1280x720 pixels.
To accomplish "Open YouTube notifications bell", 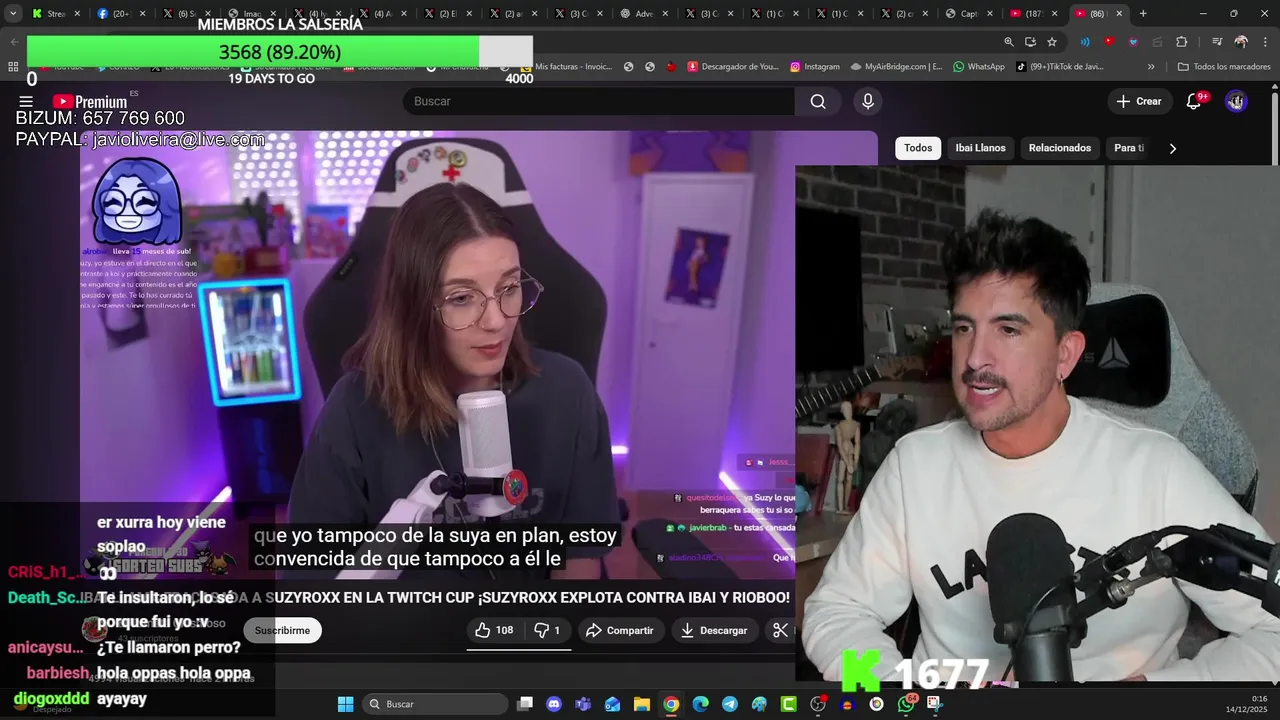I will [1194, 101].
